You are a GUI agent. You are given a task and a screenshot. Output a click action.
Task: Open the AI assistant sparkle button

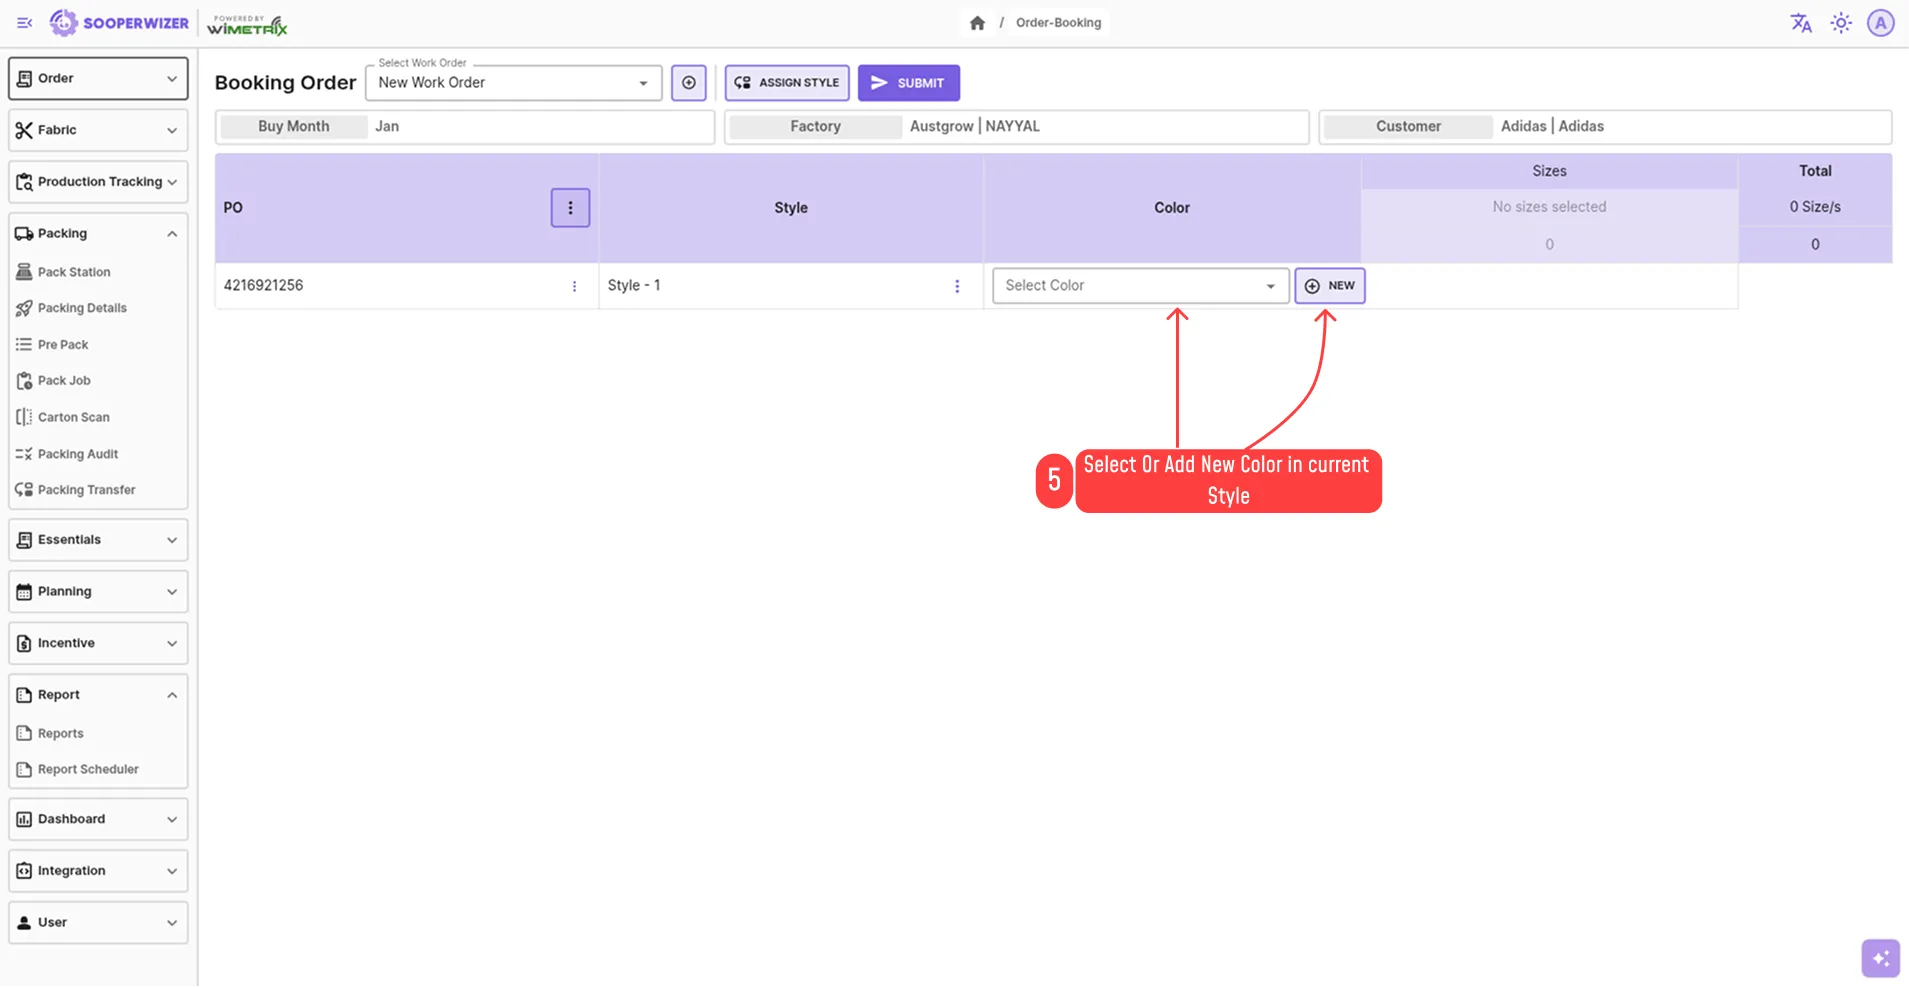pyautogui.click(x=1880, y=957)
